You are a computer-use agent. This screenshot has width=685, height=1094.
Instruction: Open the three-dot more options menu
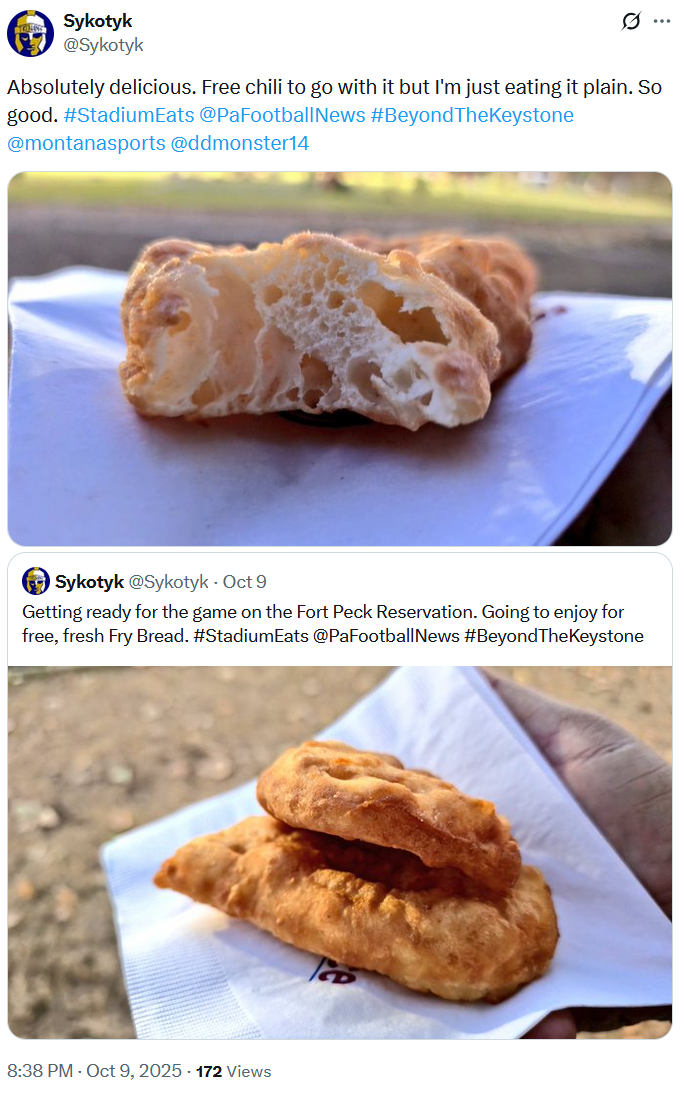661,21
